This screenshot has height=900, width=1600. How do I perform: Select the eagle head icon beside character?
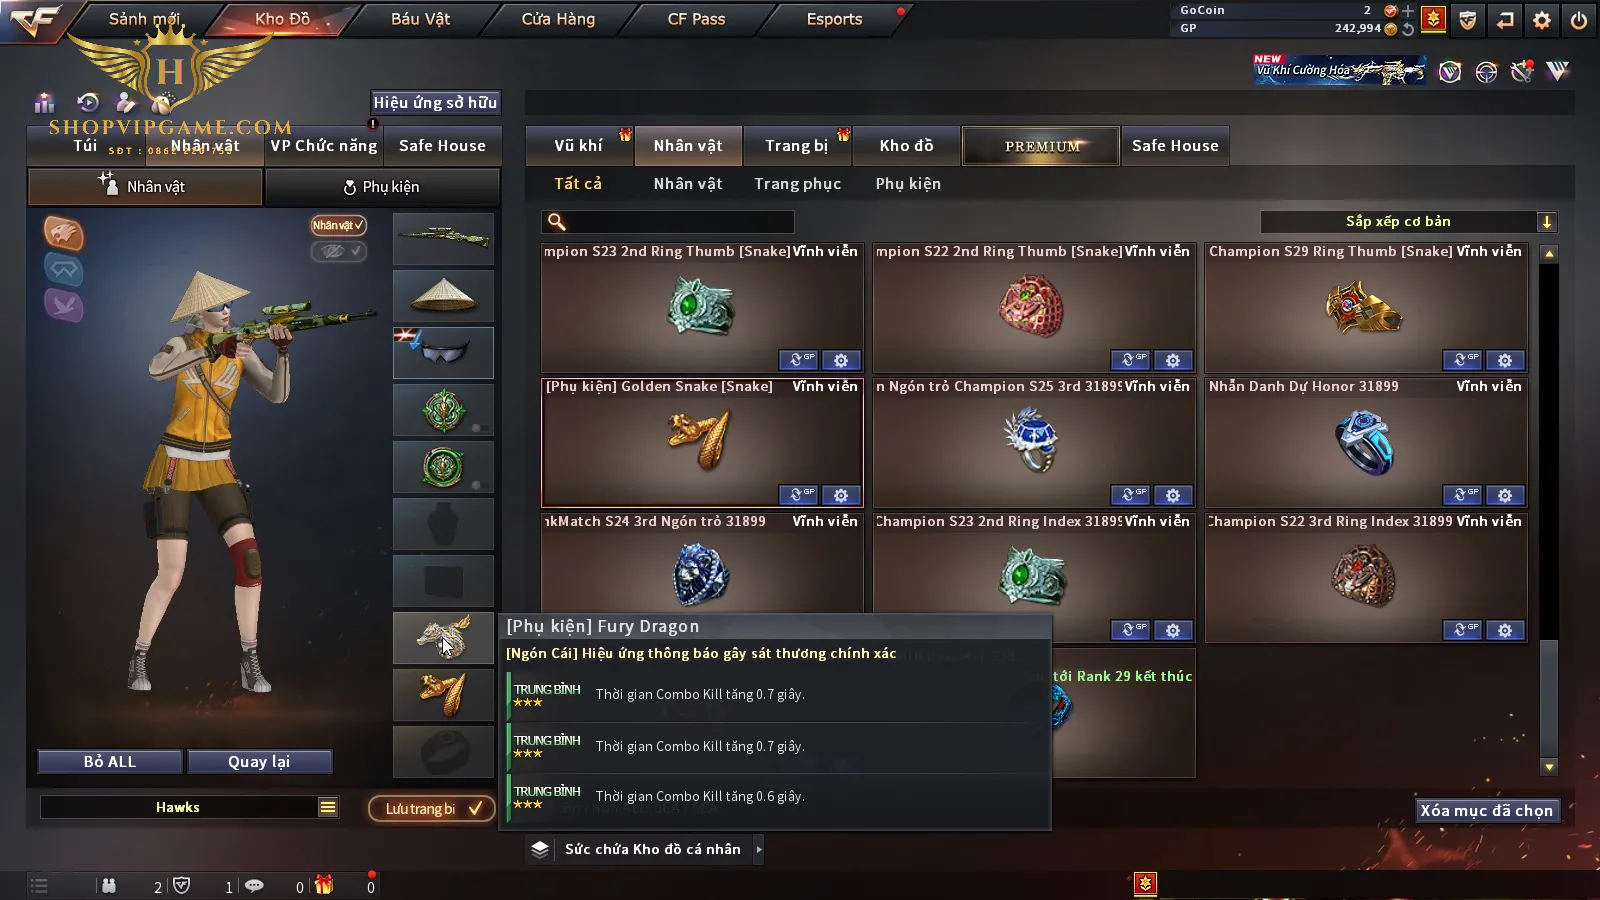click(x=63, y=233)
